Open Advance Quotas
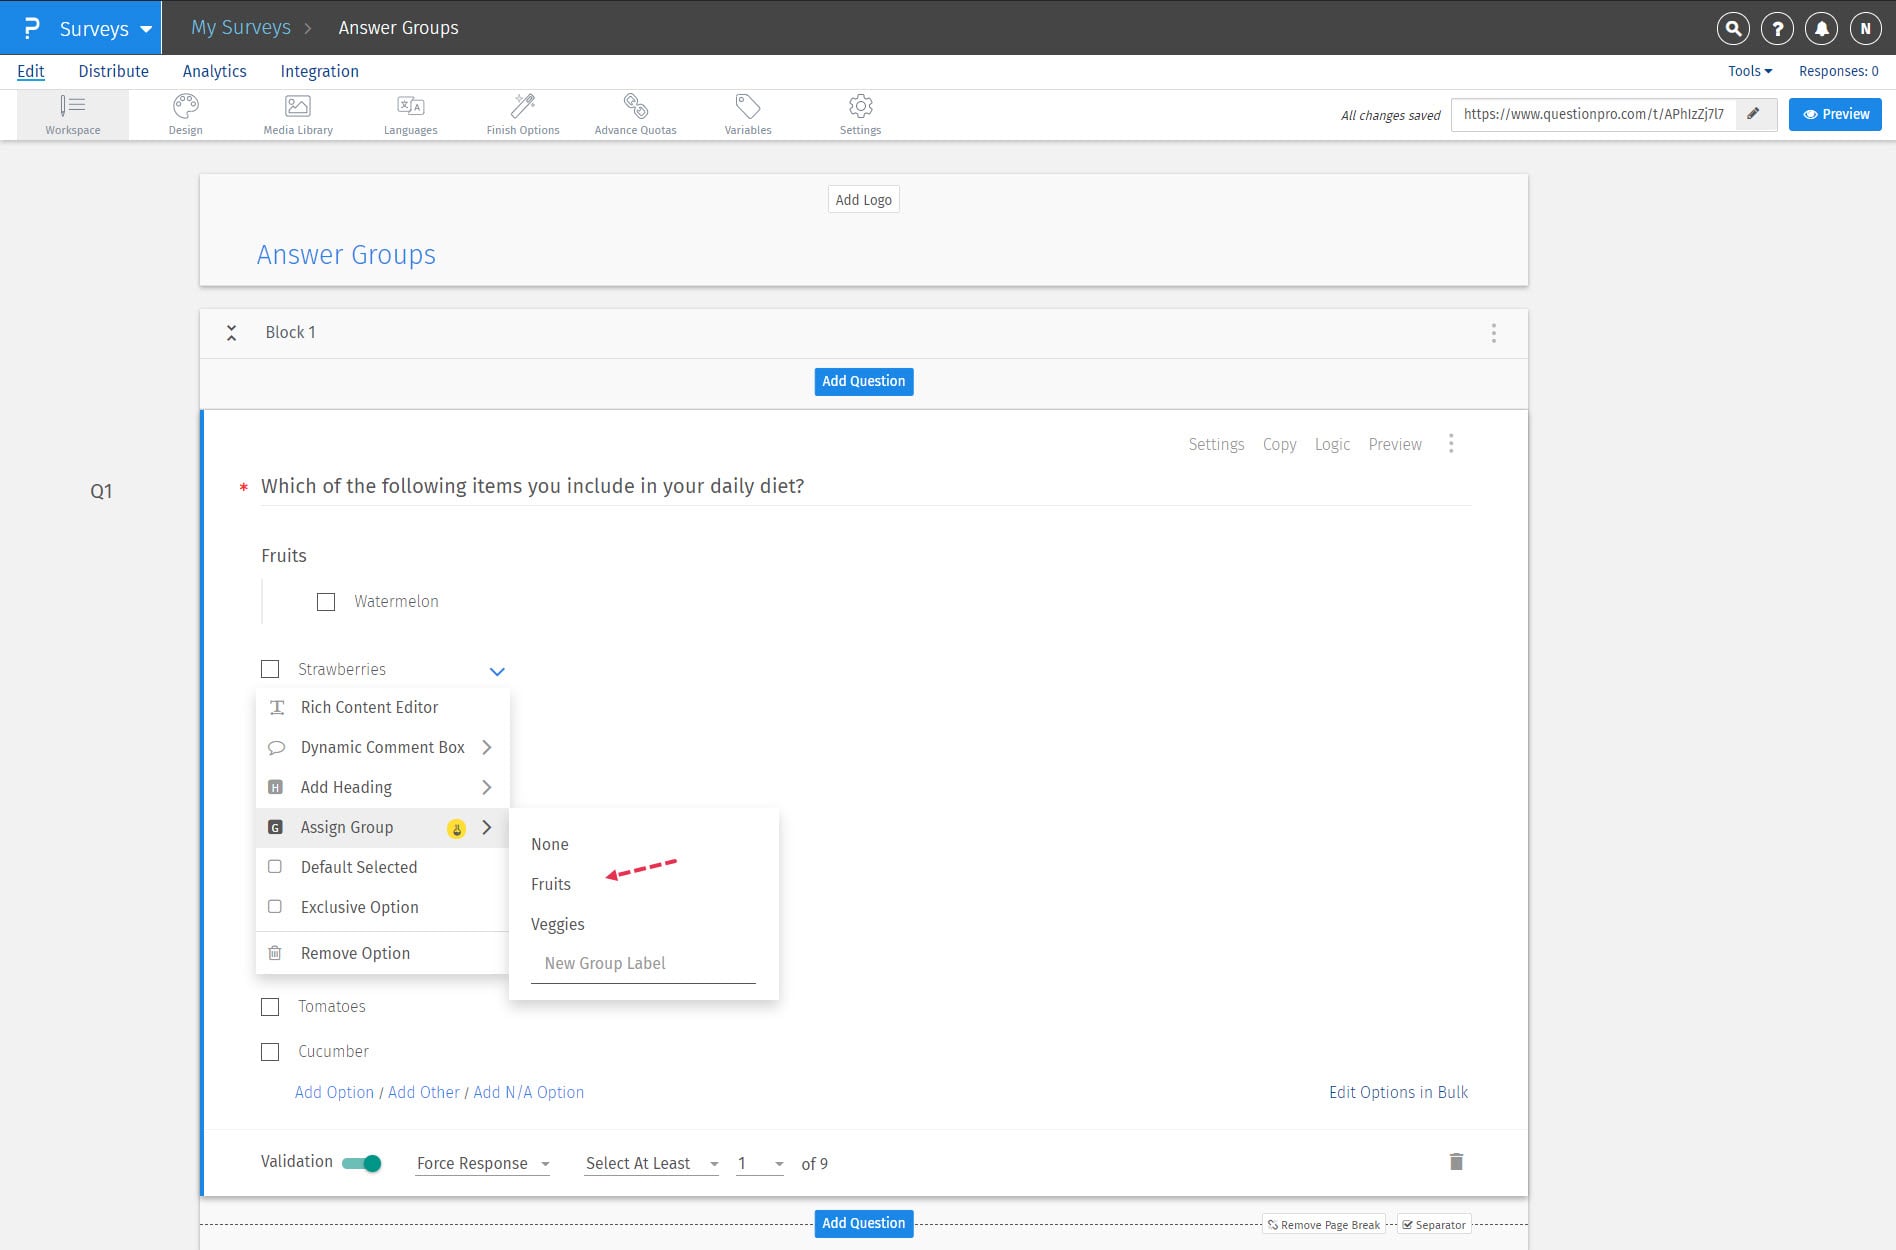Image resolution: width=1896 pixels, height=1250 pixels. [635, 113]
